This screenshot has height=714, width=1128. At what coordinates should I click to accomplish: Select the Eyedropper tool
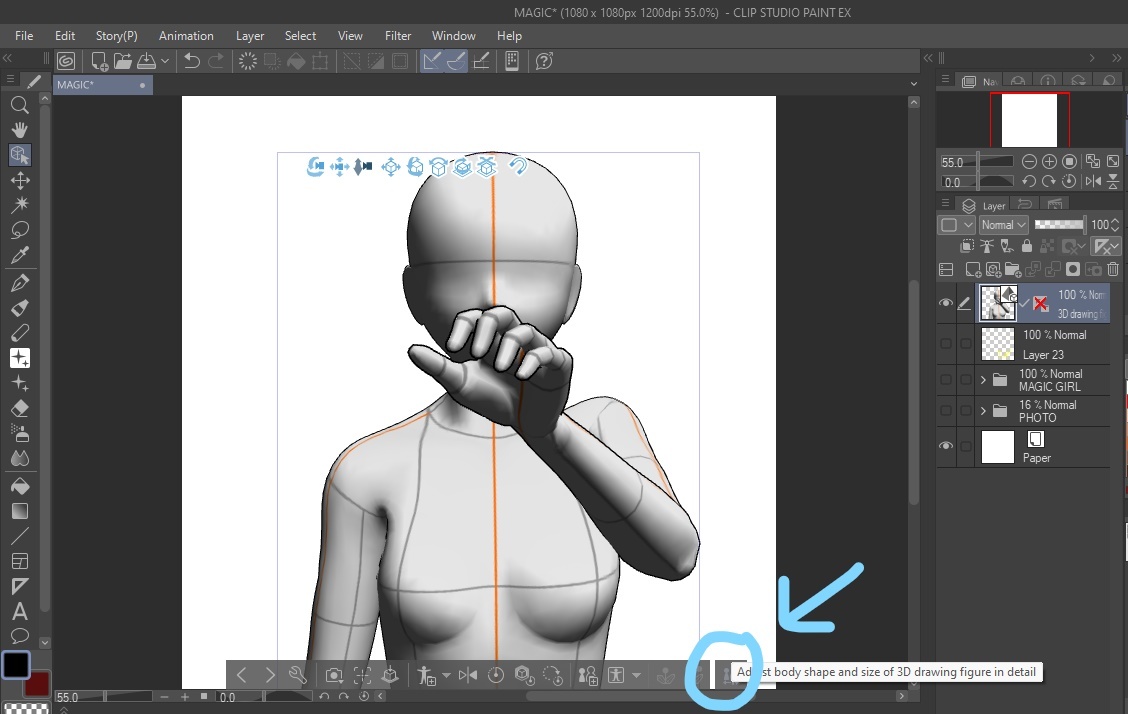tap(19, 256)
